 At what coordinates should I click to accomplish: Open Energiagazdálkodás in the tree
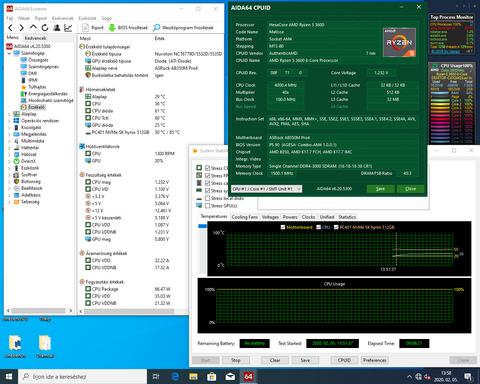(44, 94)
